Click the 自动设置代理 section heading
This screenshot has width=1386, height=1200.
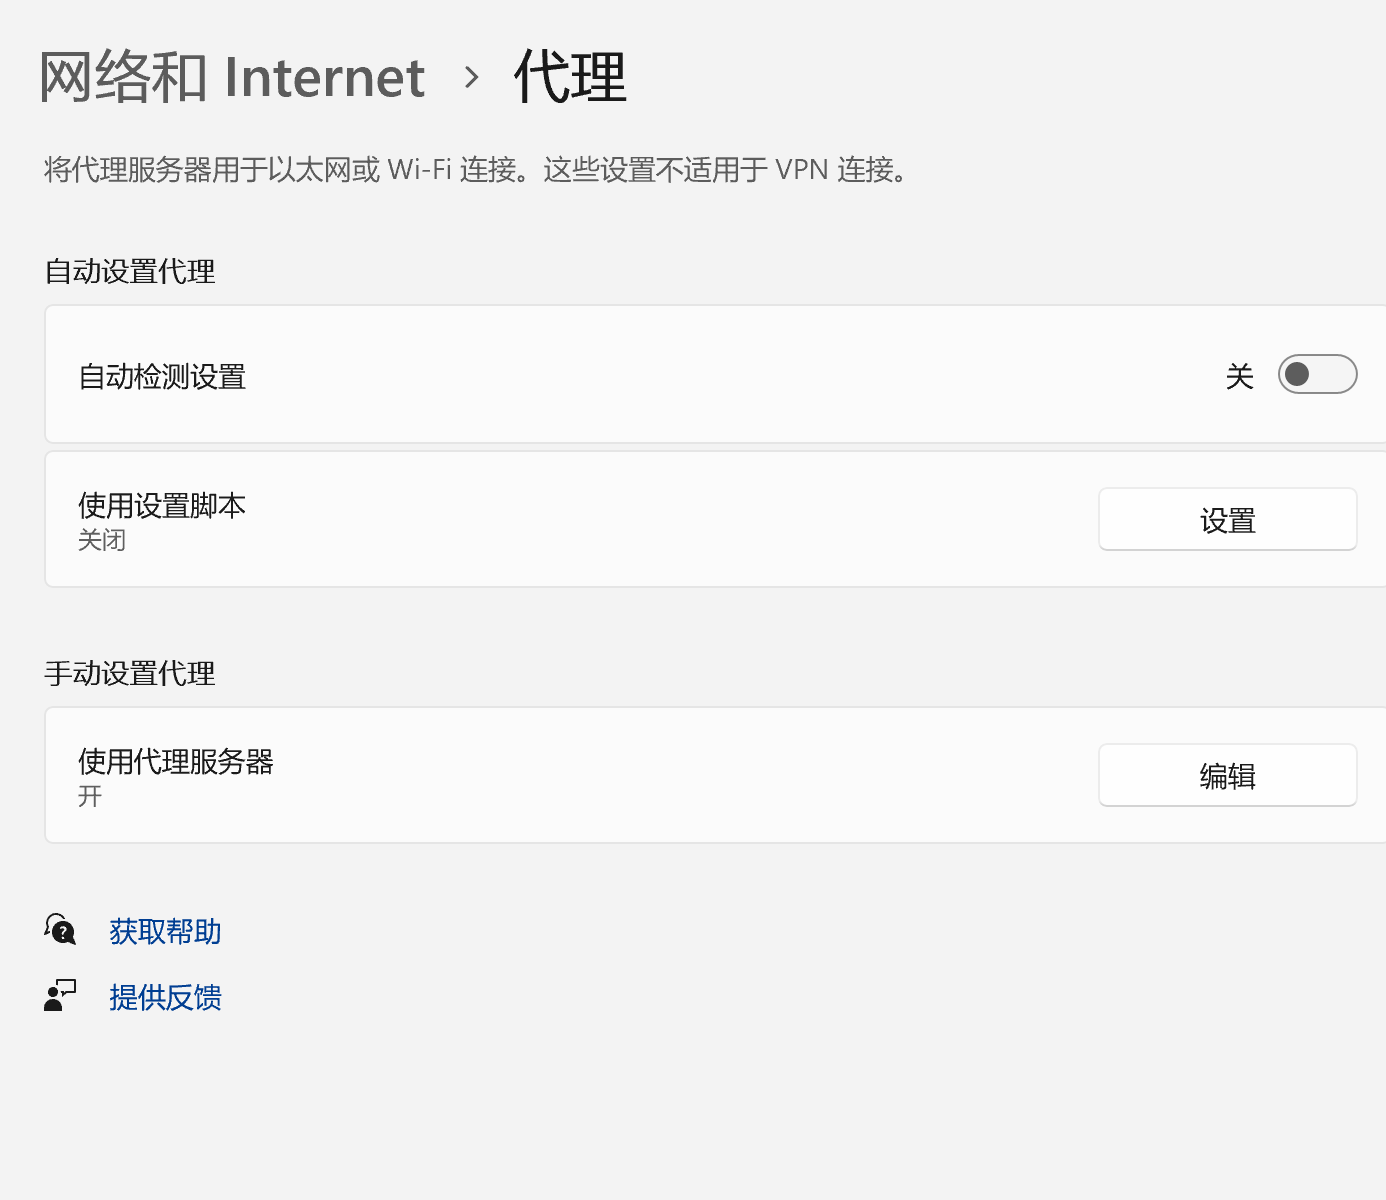130,272
